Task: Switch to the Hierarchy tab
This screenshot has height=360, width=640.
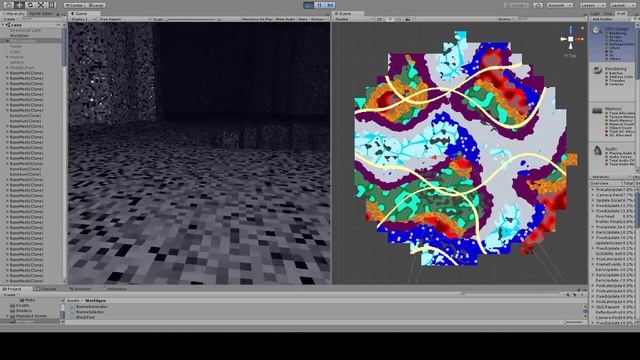Action: [14, 13]
